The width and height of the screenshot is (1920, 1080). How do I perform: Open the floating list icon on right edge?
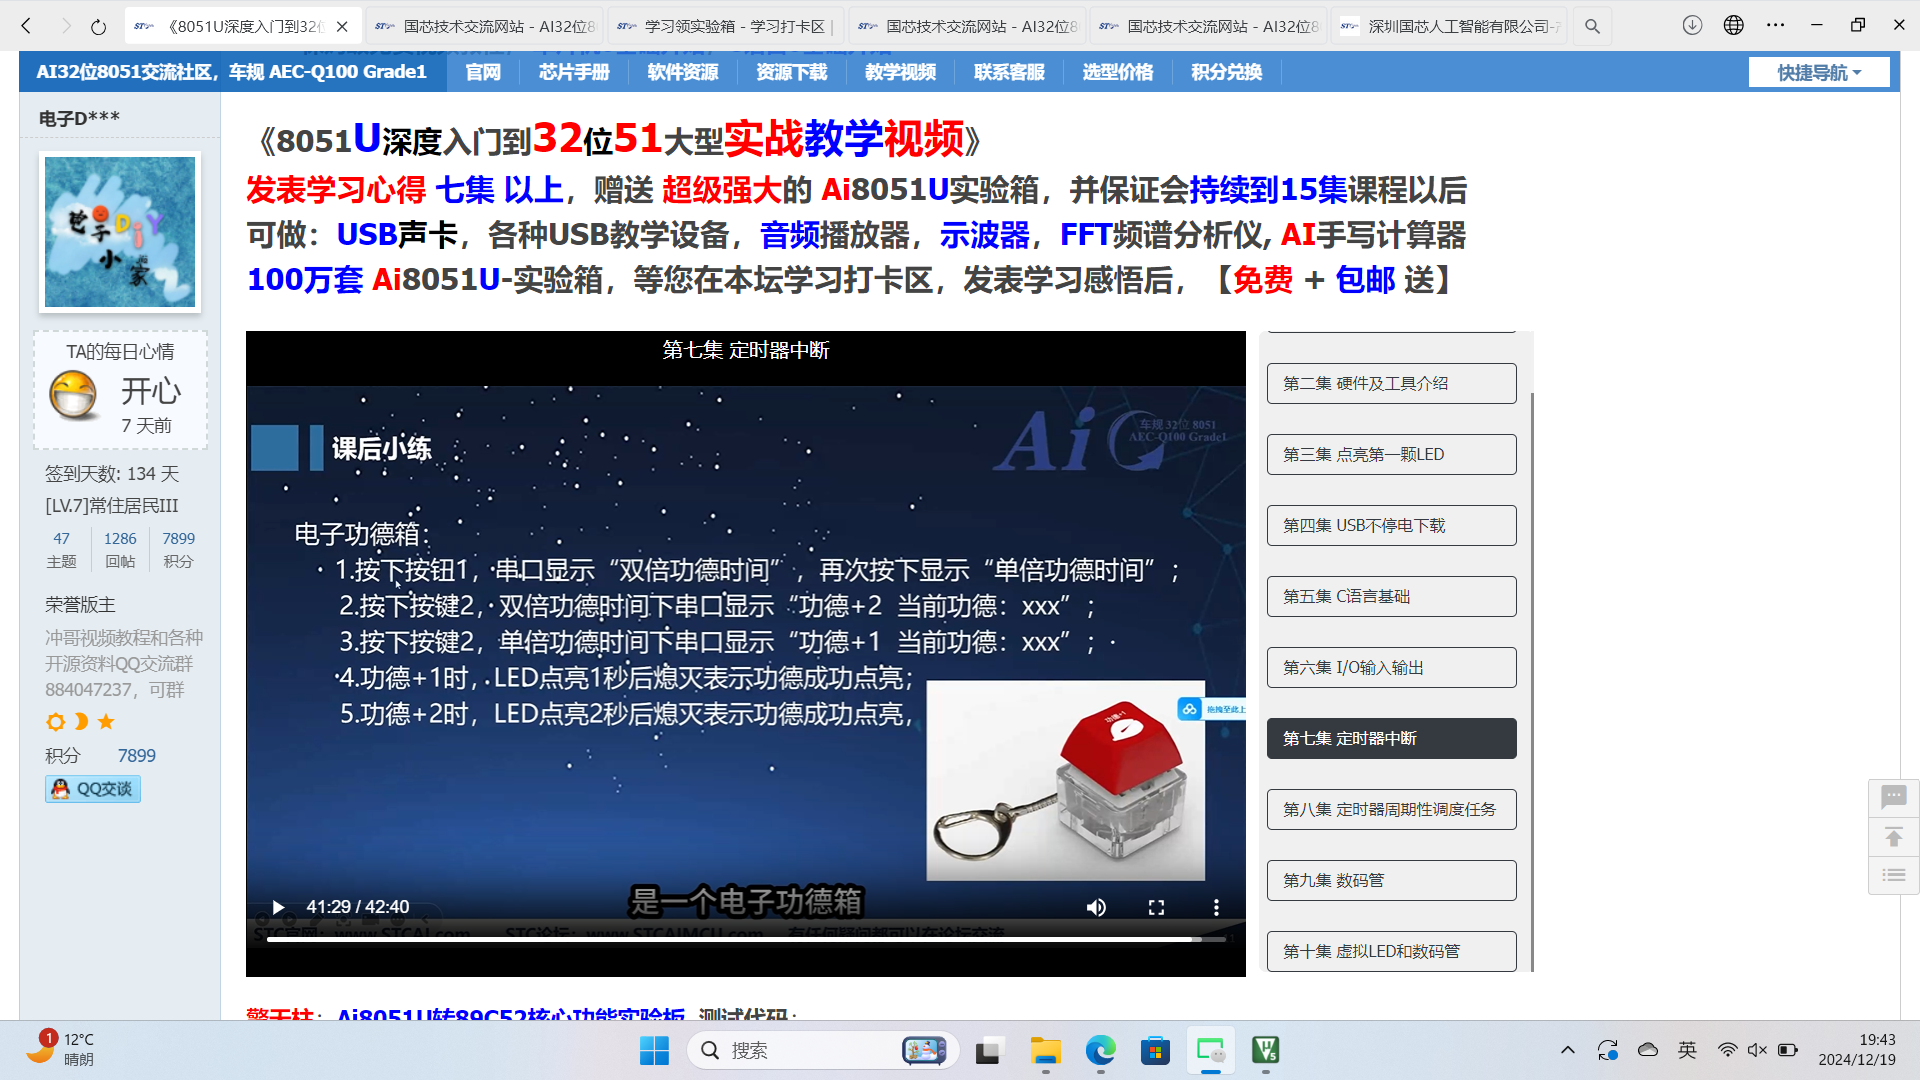(x=1894, y=875)
